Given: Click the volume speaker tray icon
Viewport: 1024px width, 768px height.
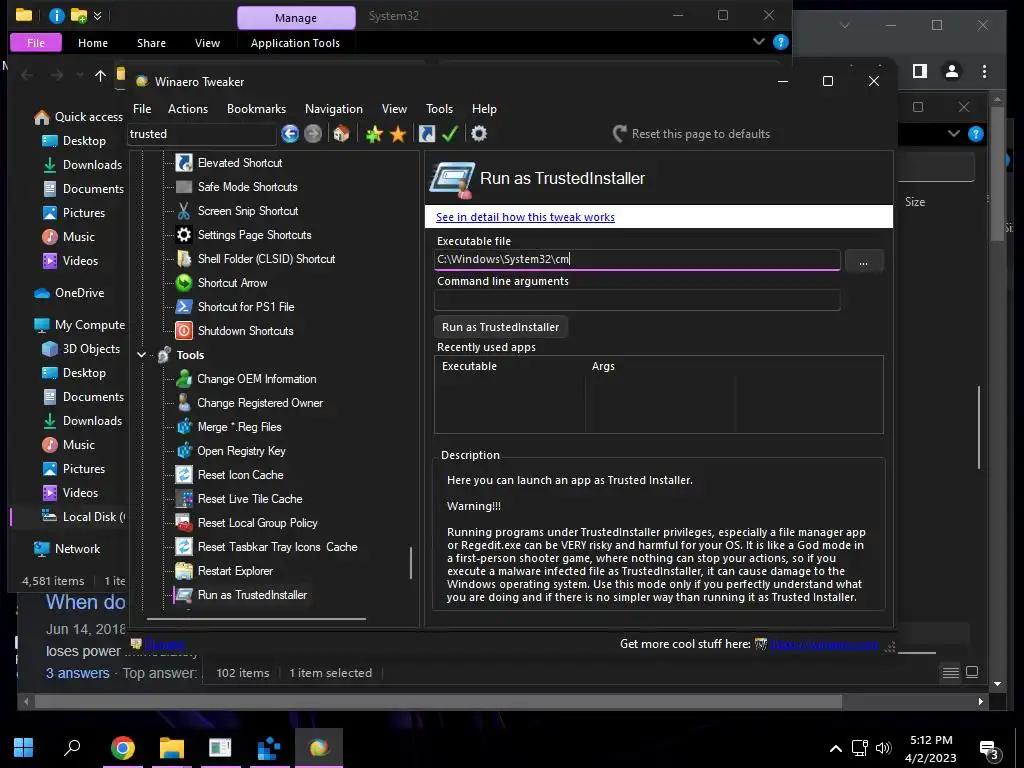Looking at the screenshot, I should [x=884, y=748].
